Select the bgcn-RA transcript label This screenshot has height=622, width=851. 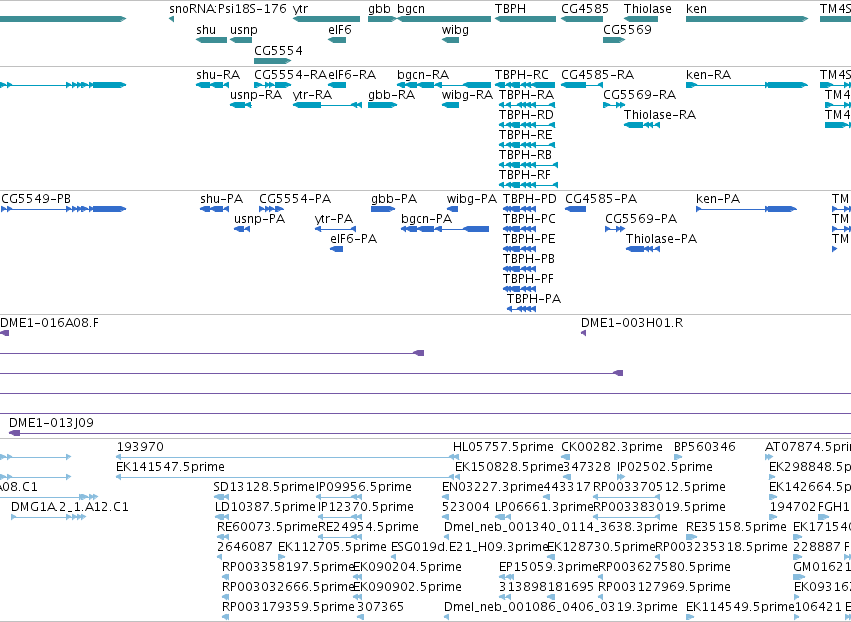(x=423, y=74)
